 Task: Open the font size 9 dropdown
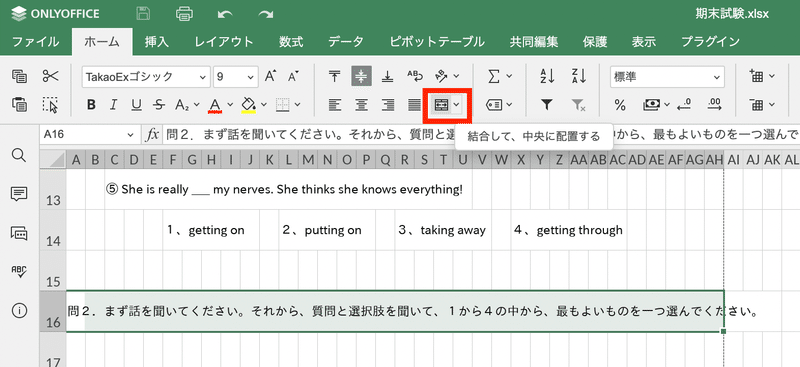click(x=251, y=77)
